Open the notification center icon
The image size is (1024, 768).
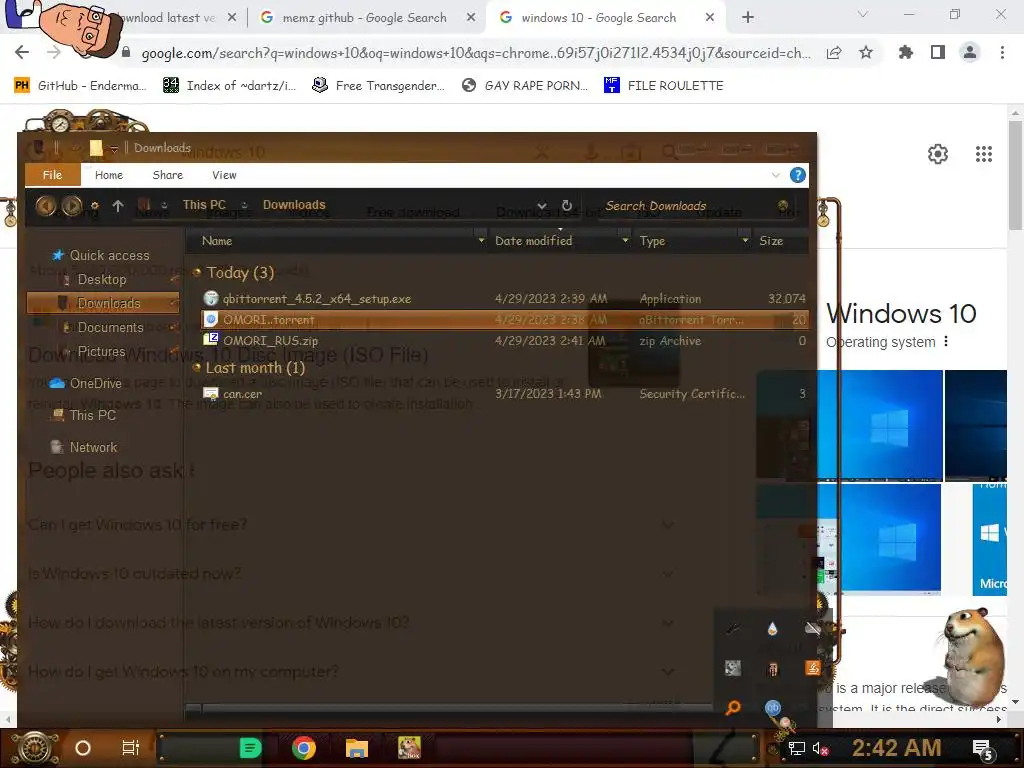point(983,750)
